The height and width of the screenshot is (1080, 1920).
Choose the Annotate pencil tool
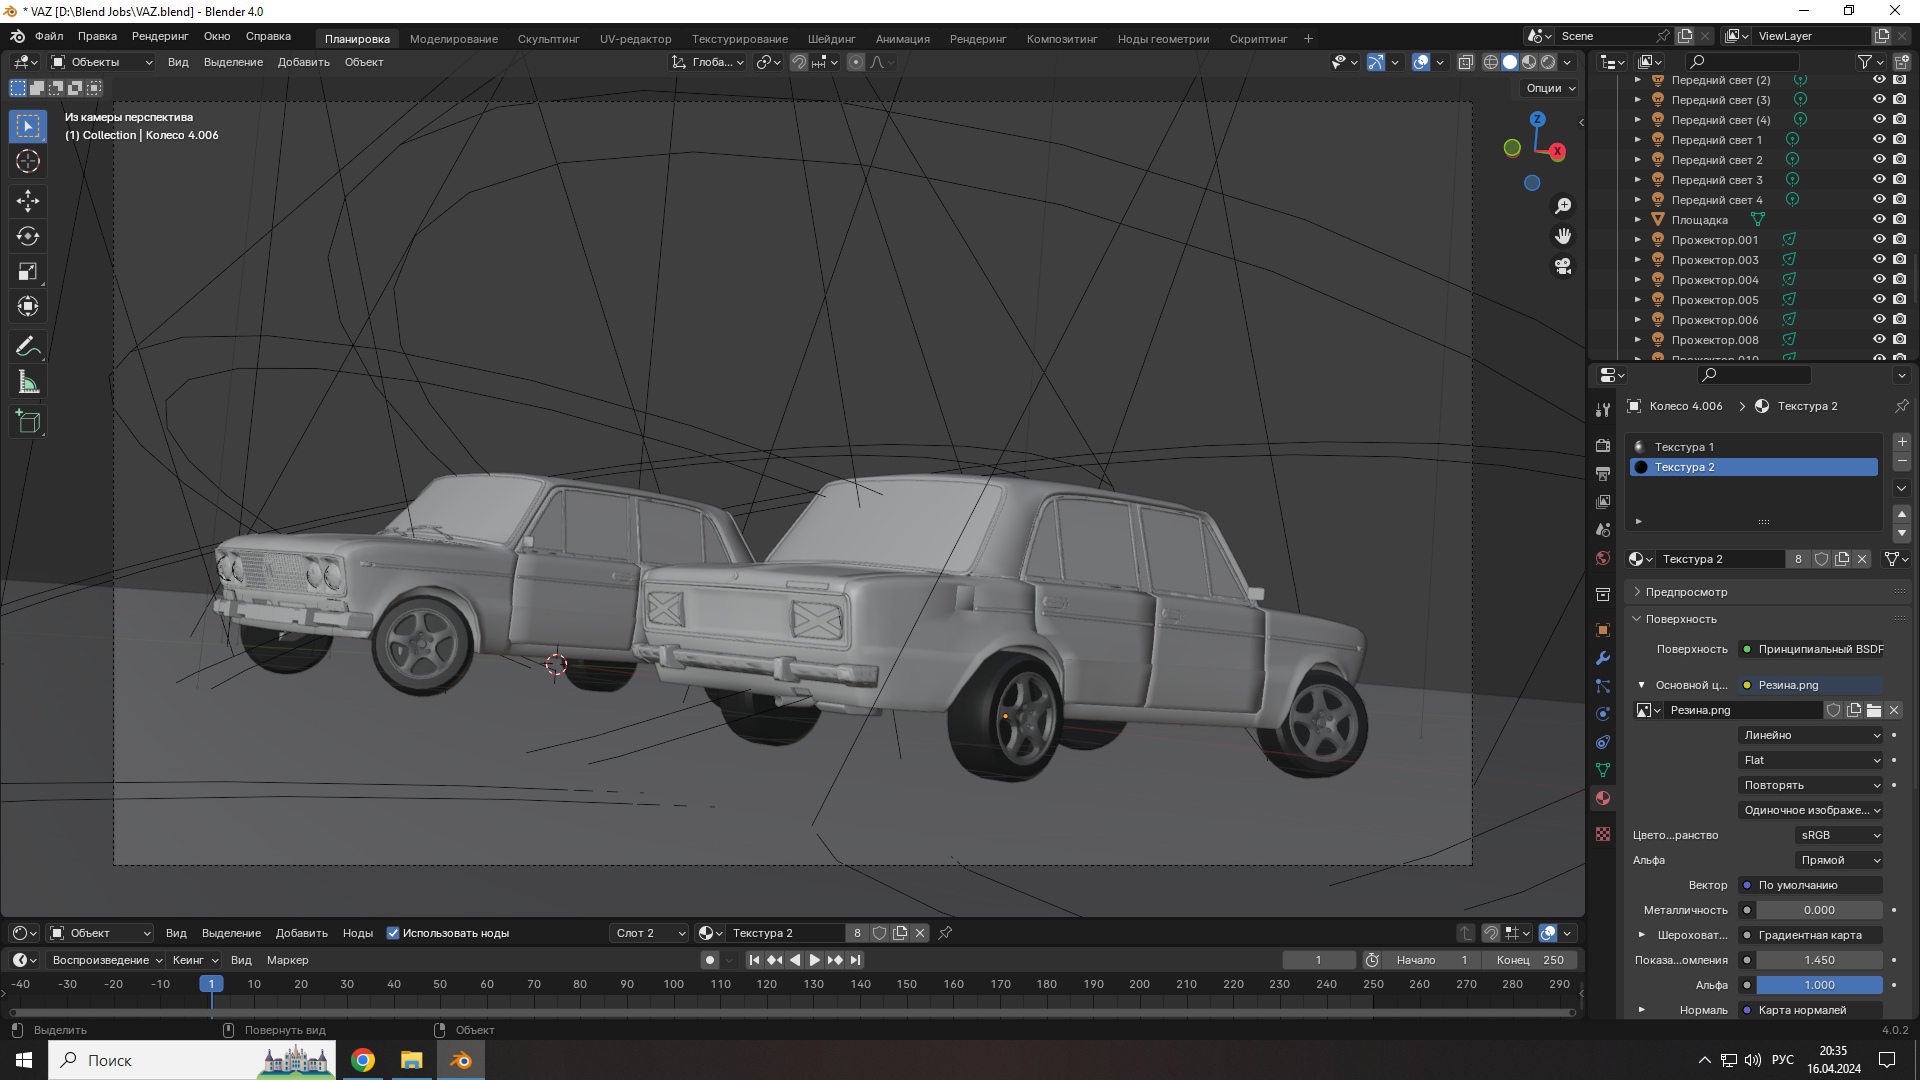click(x=28, y=347)
